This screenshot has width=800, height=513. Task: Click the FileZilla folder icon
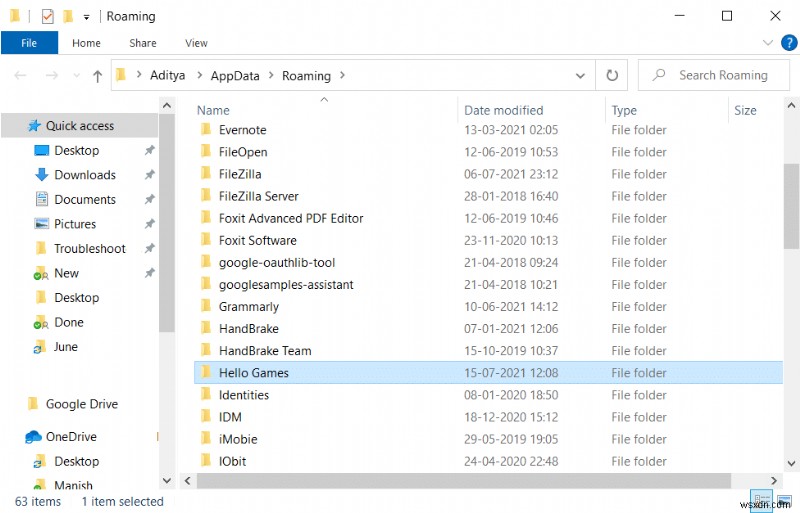coord(206,174)
